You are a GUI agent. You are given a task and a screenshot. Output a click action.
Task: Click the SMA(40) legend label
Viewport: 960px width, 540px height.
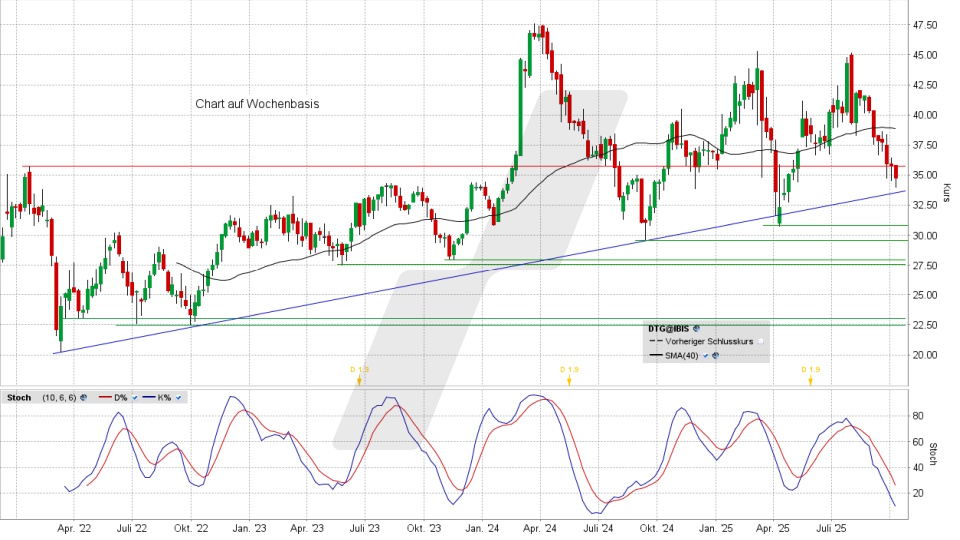coord(681,355)
